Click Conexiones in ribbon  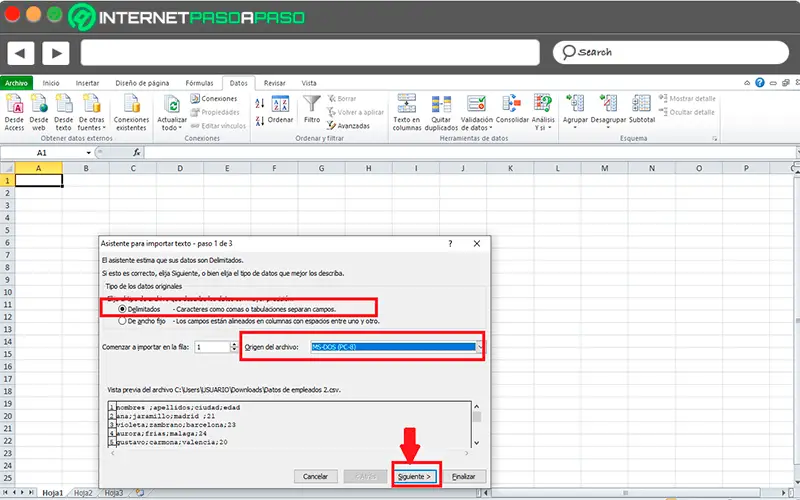coord(214,98)
